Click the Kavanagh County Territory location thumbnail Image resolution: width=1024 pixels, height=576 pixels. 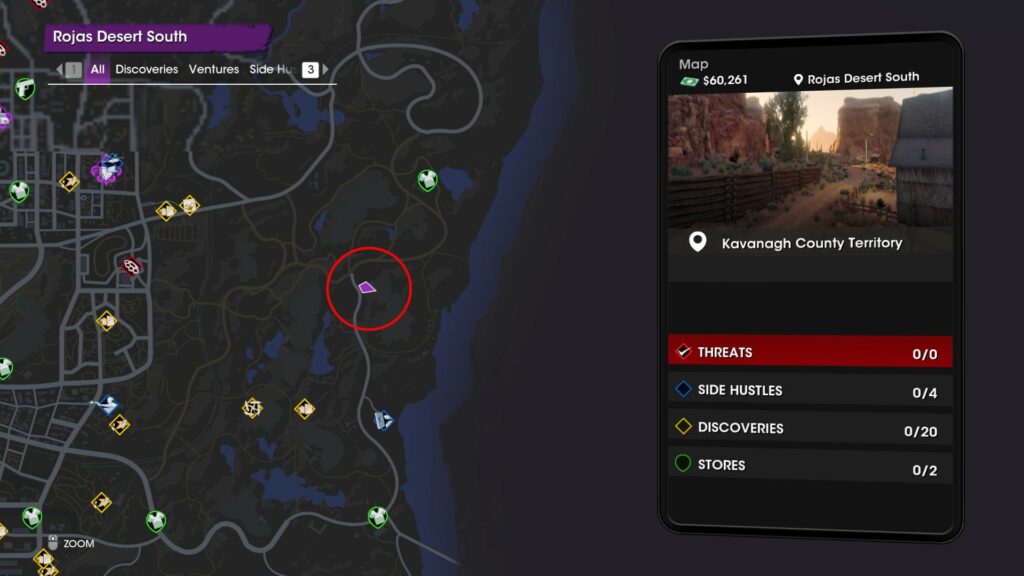tap(810, 159)
